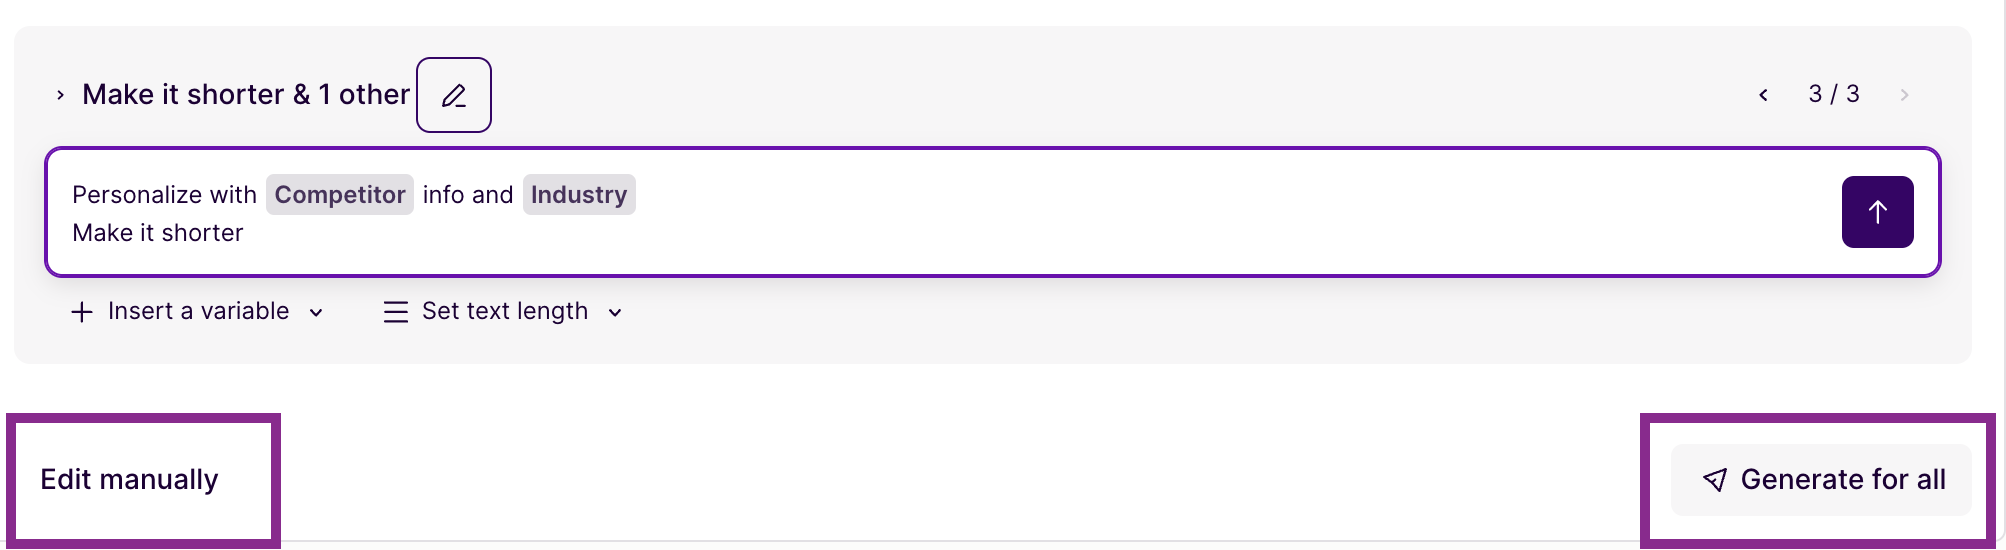Screen dimensions: 2006x550
Task: Click the plus icon for Insert a variable
Action: click(x=82, y=312)
